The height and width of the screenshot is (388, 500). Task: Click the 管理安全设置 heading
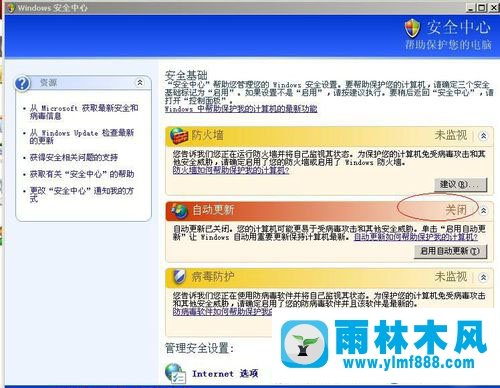click(199, 348)
